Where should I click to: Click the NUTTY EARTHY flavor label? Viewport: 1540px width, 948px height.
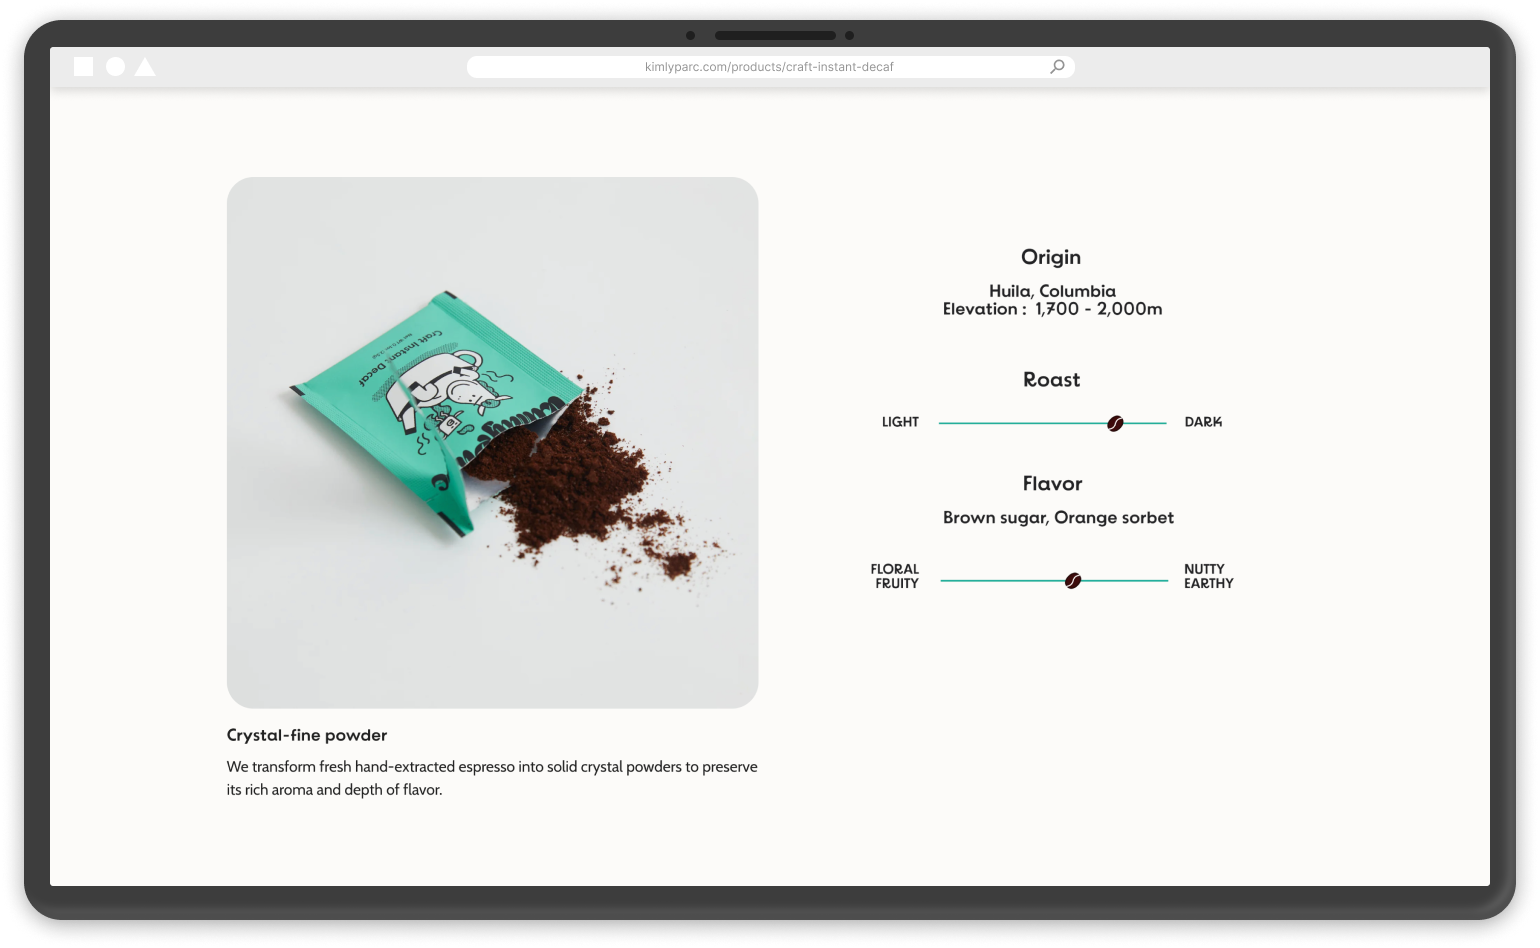pyautogui.click(x=1209, y=576)
